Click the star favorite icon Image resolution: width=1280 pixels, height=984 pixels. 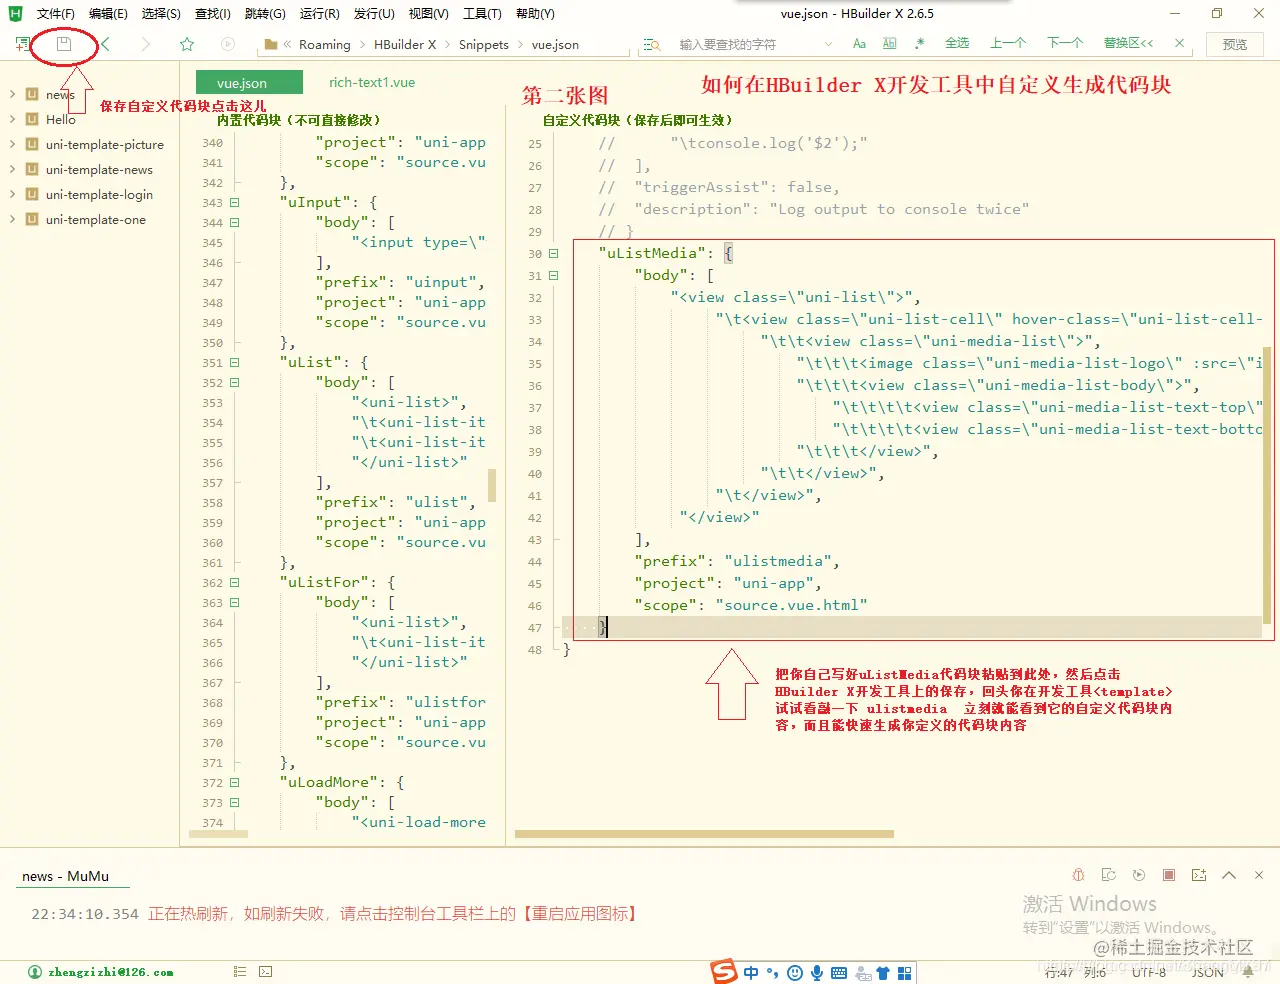(187, 44)
